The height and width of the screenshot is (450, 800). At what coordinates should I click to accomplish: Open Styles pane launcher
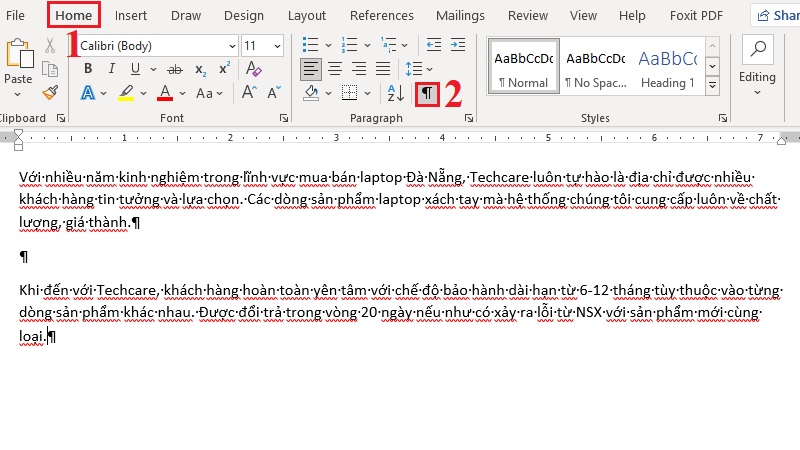[723, 118]
